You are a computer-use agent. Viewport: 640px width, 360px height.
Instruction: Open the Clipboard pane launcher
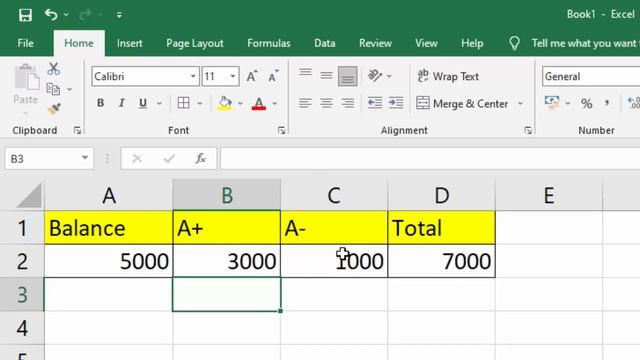click(77, 130)
